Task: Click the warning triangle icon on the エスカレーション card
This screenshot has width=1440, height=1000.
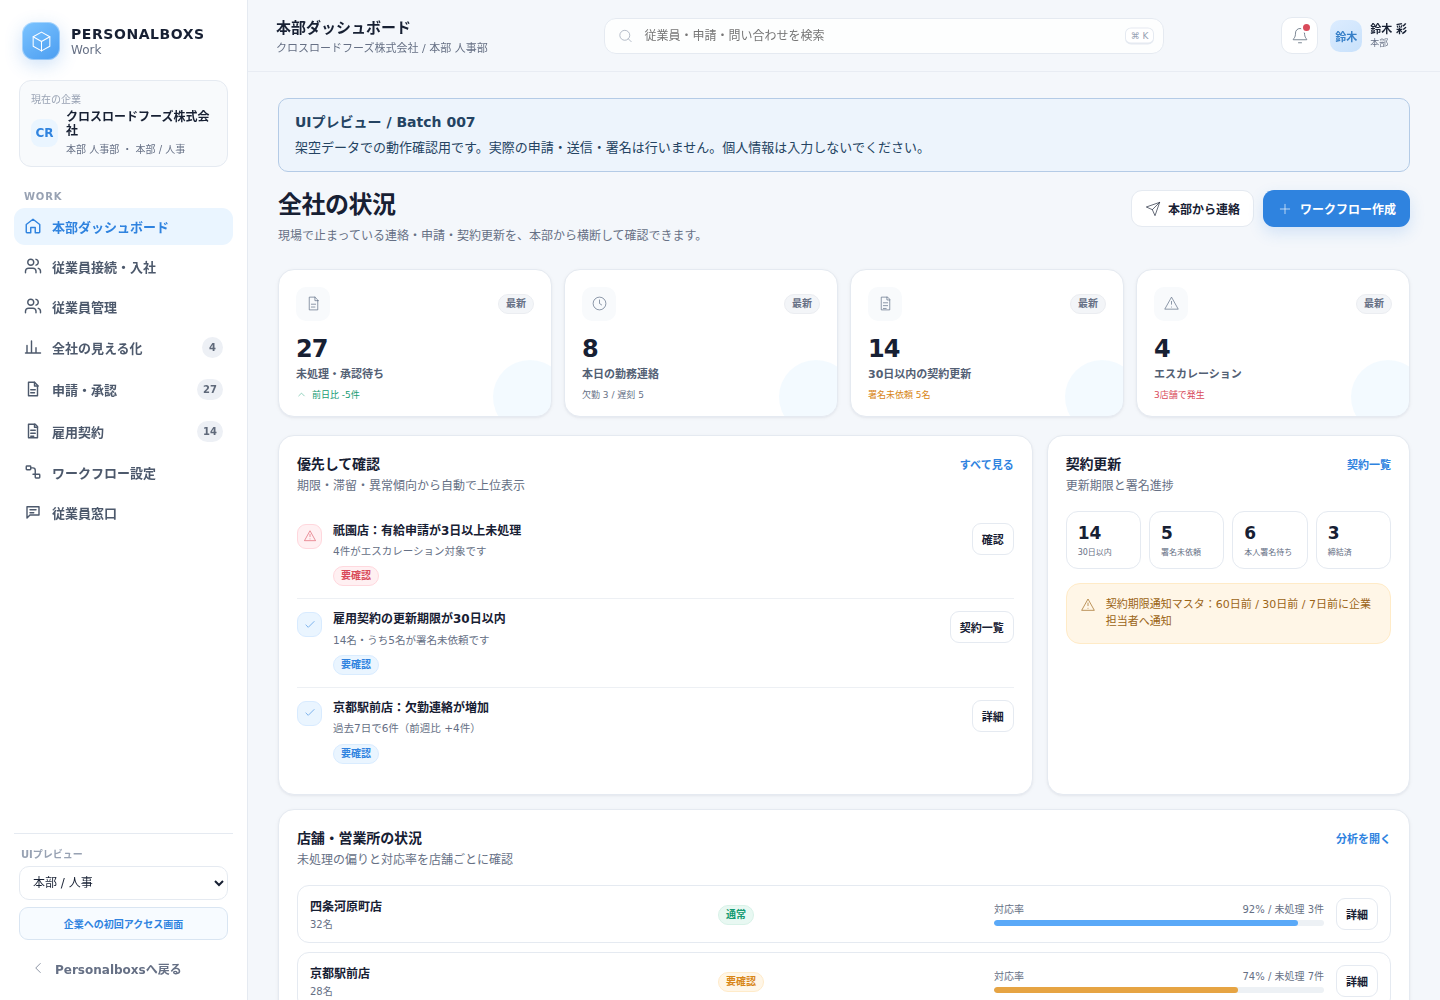Action: coord(1171,304)
